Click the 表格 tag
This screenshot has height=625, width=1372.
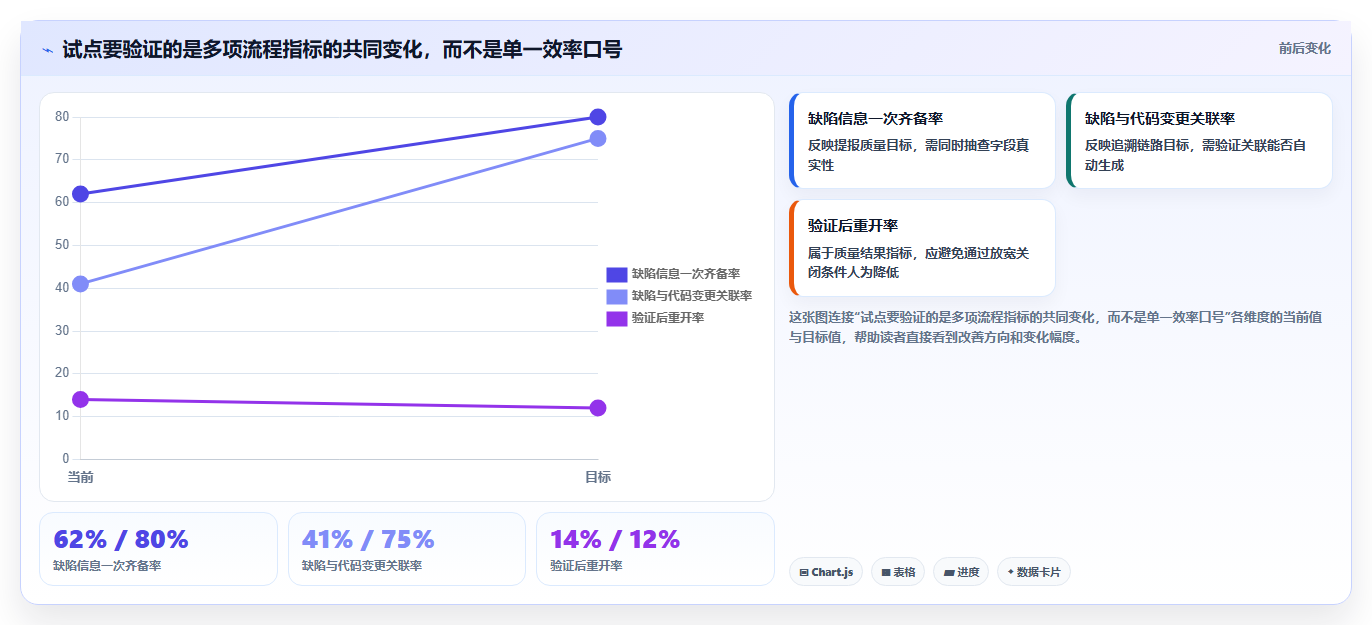click(898, 572)
